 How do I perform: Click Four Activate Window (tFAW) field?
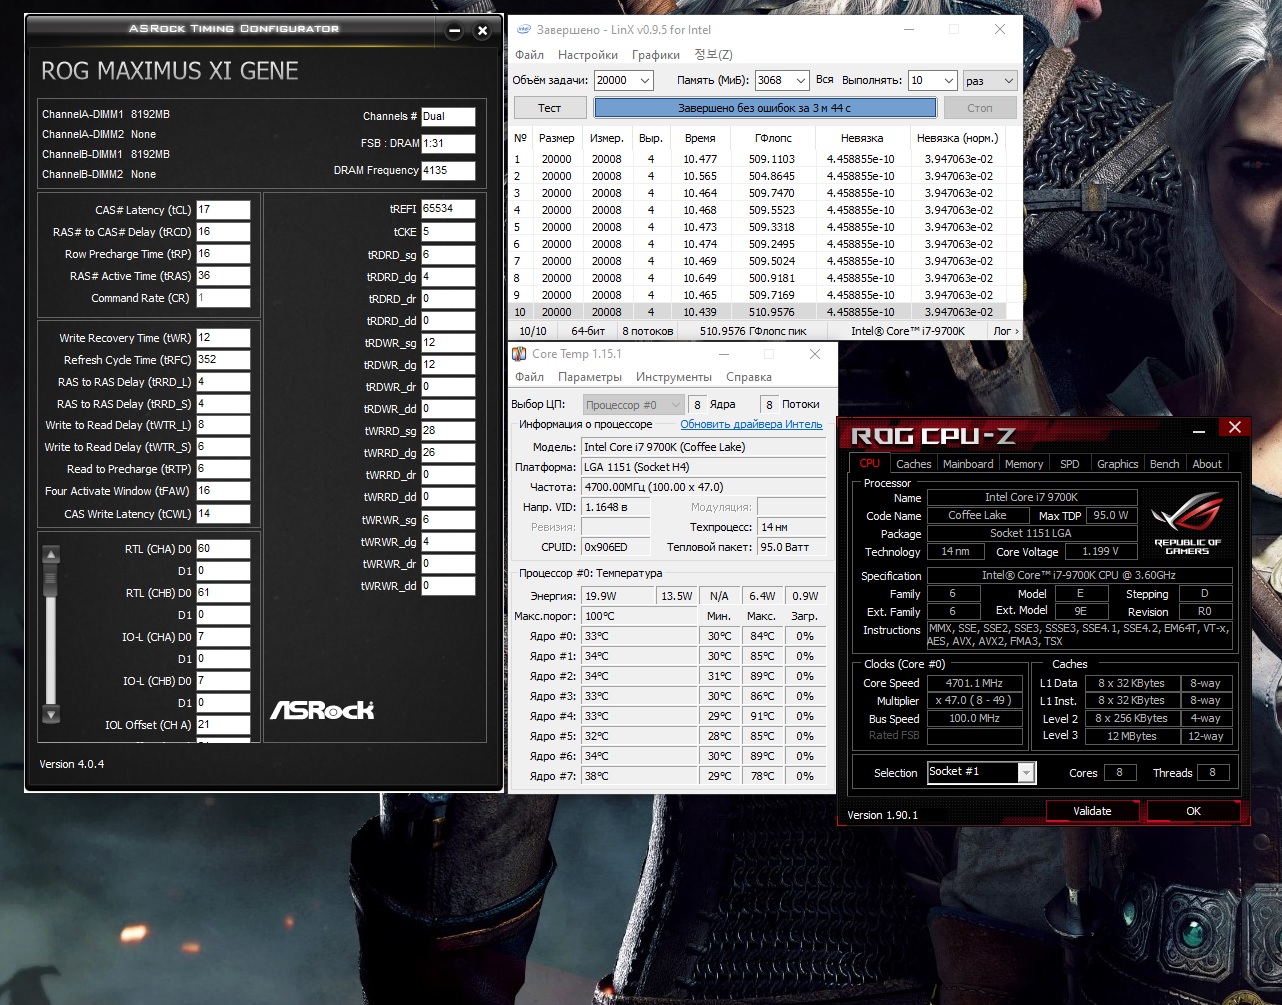pyautogui.click(x=223, y=491)
